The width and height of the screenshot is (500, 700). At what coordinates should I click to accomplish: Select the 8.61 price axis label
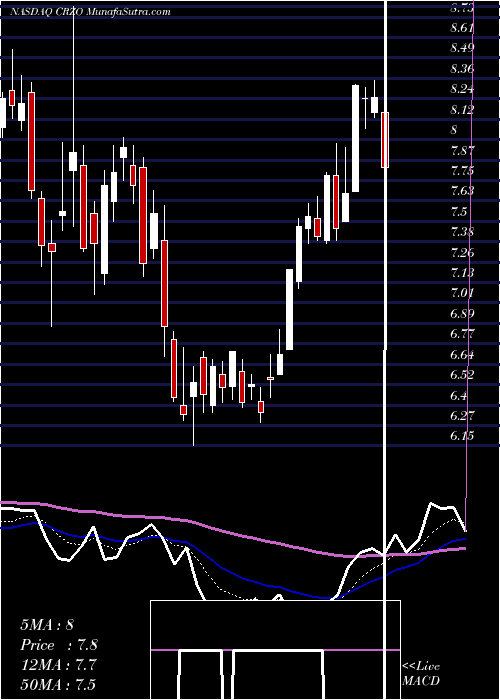pos(462,28)
